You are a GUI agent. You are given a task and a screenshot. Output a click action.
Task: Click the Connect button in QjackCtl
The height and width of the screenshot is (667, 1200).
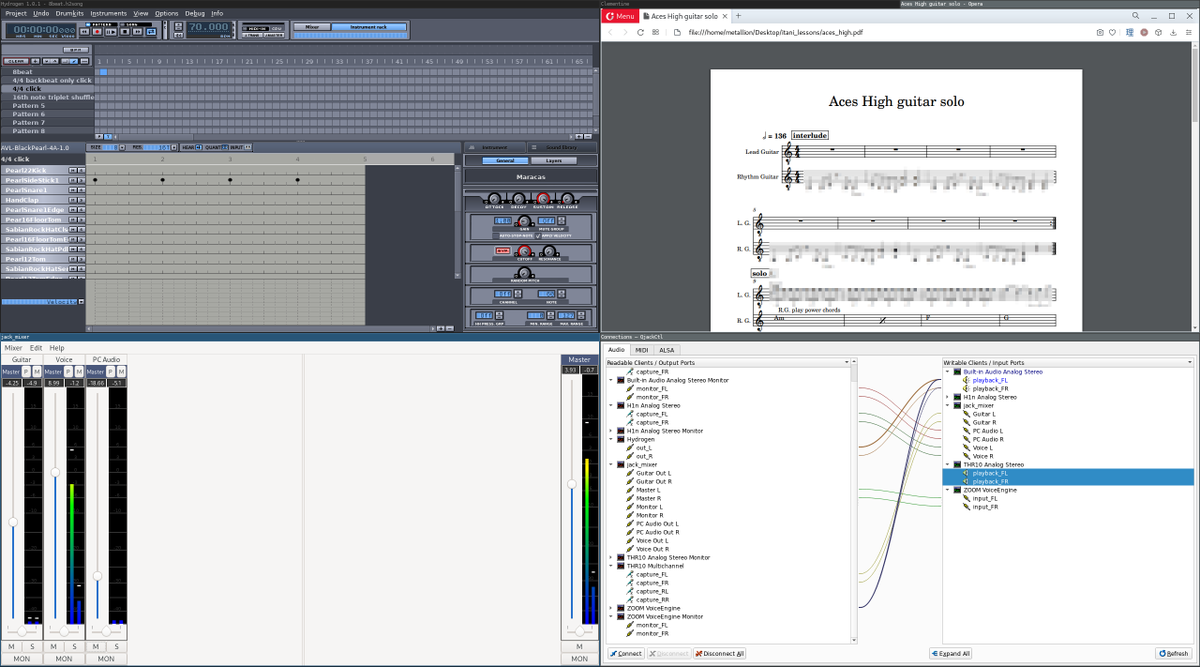[626, 653]
